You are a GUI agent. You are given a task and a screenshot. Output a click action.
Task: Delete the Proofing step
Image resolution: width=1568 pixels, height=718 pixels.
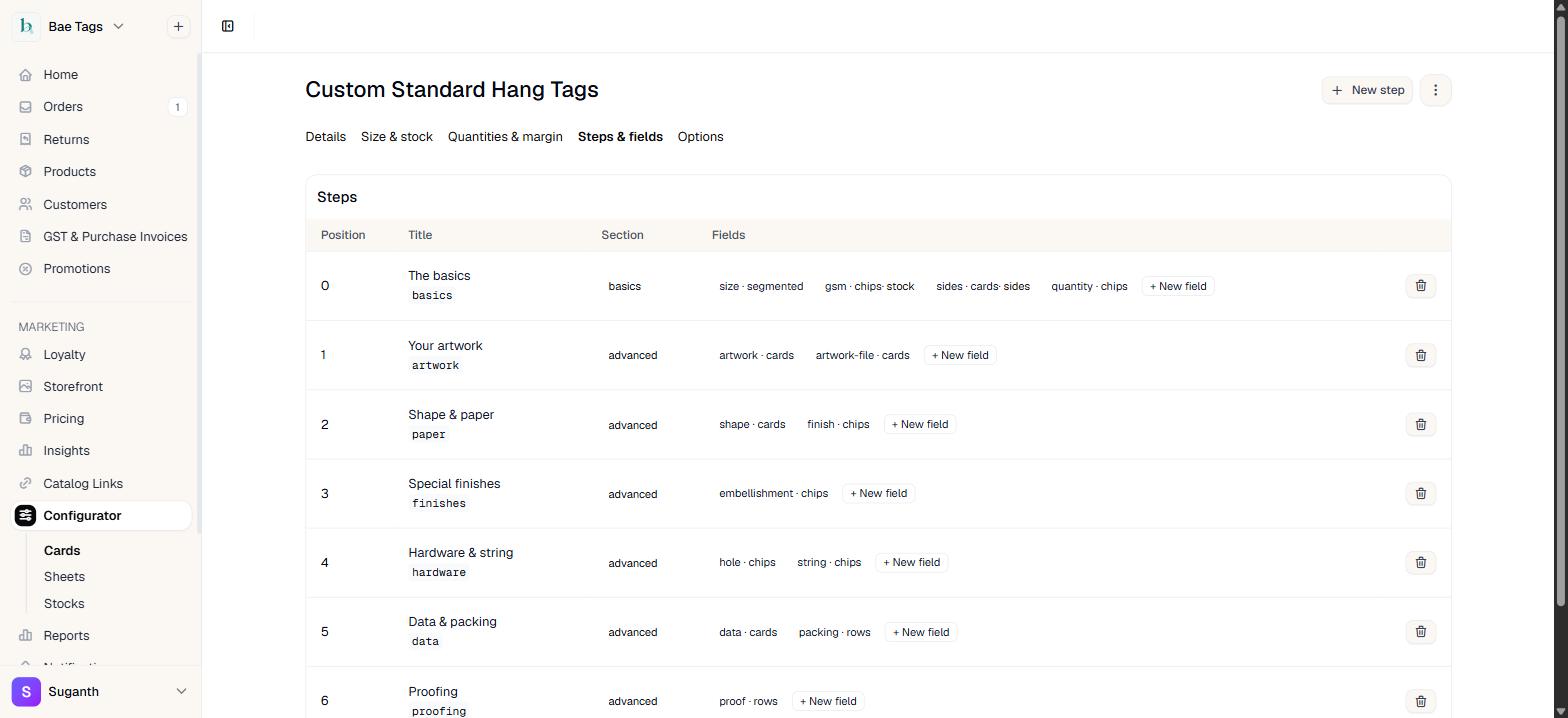[1420, 701]
